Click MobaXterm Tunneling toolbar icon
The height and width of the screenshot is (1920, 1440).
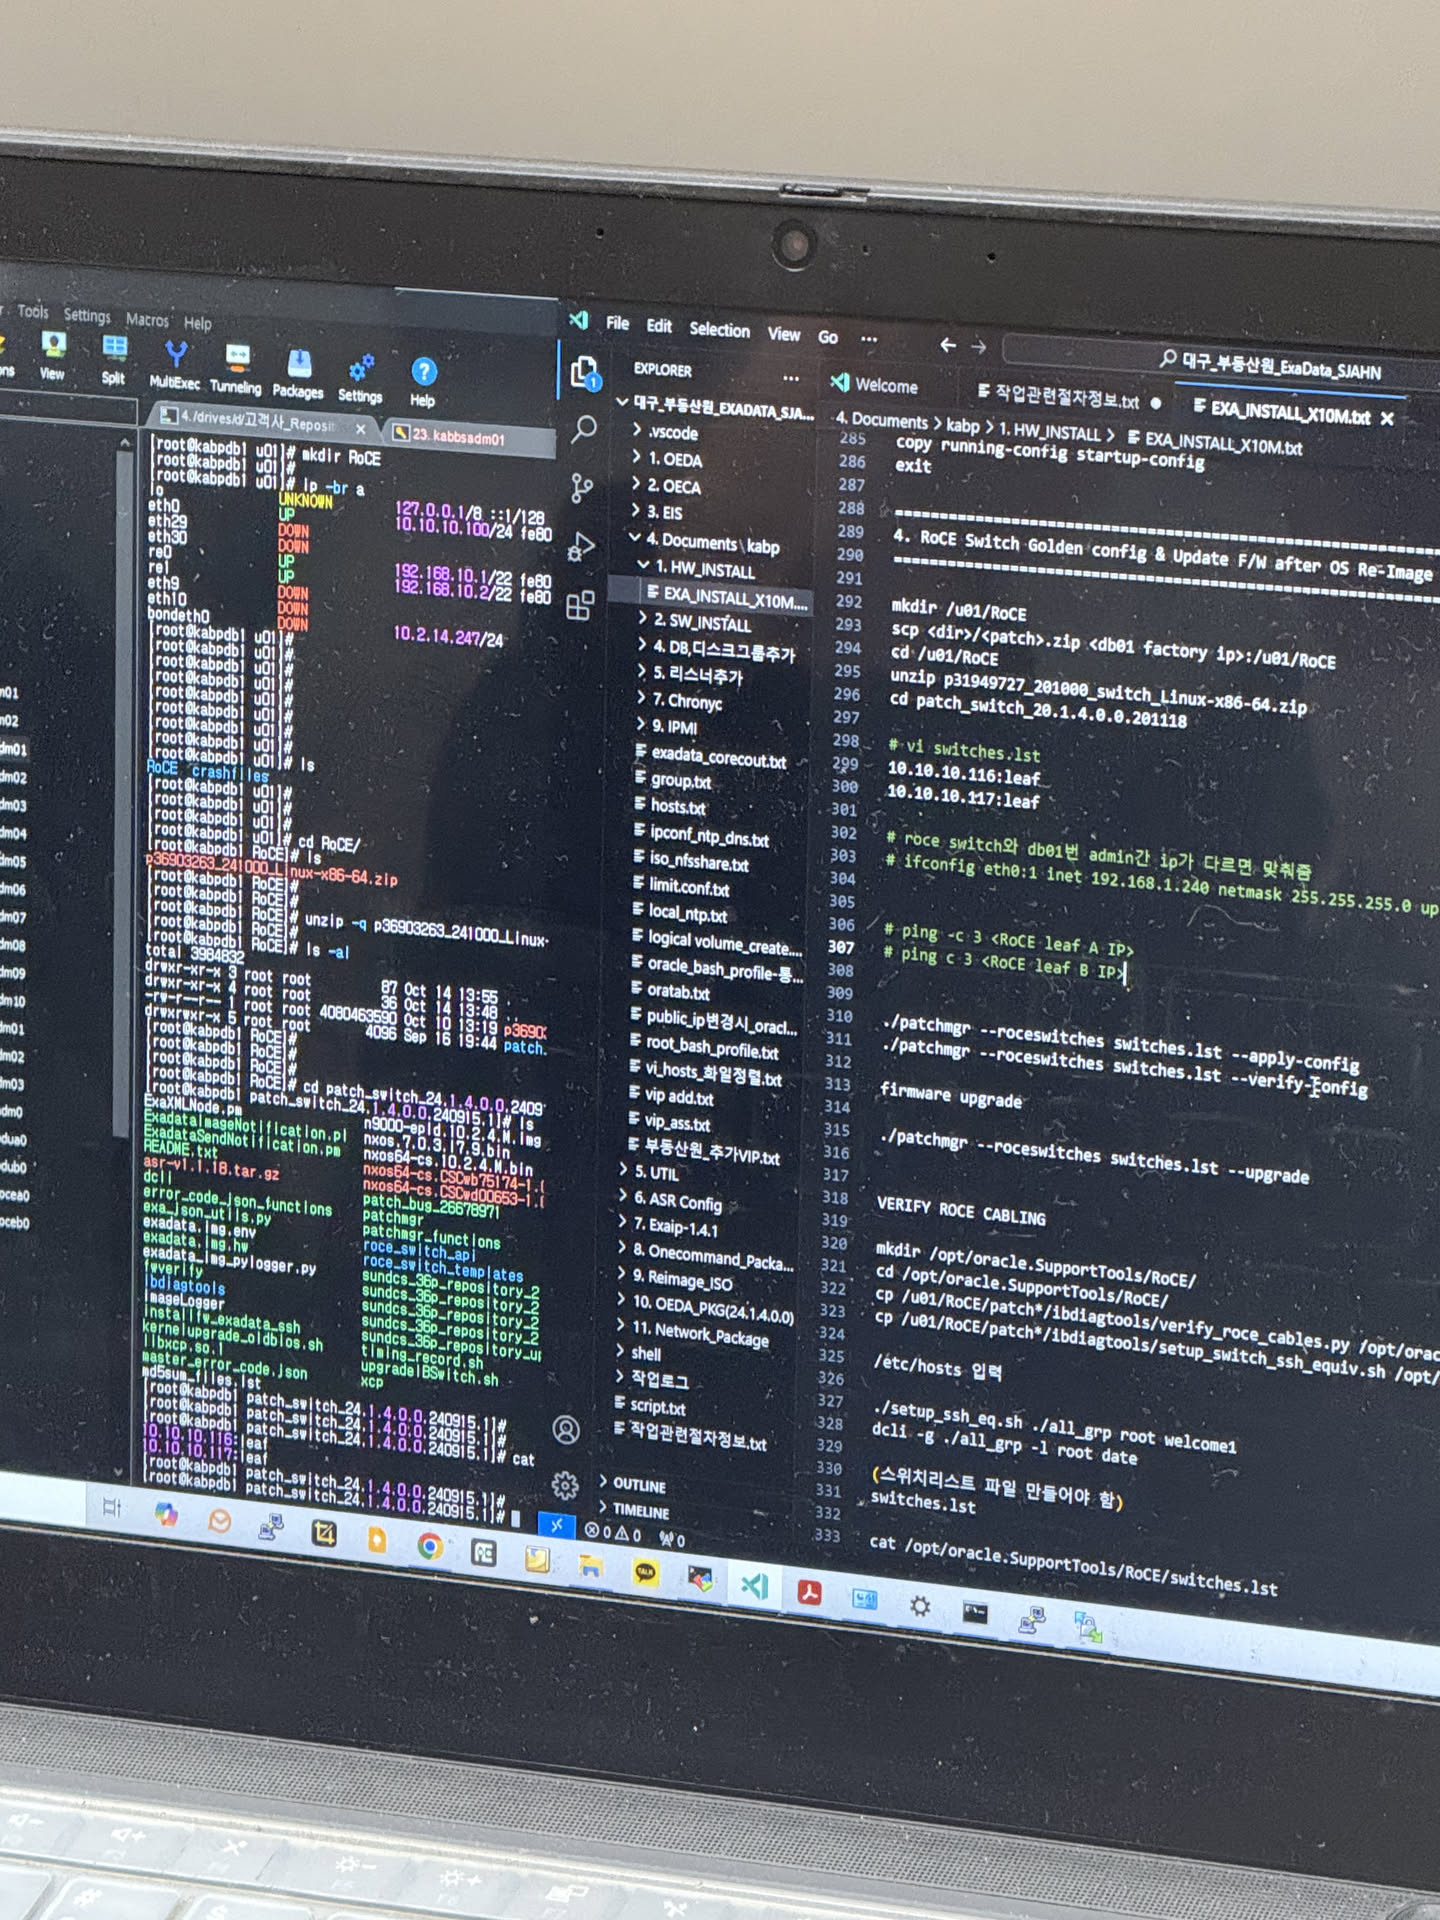[x=236, y=366]
